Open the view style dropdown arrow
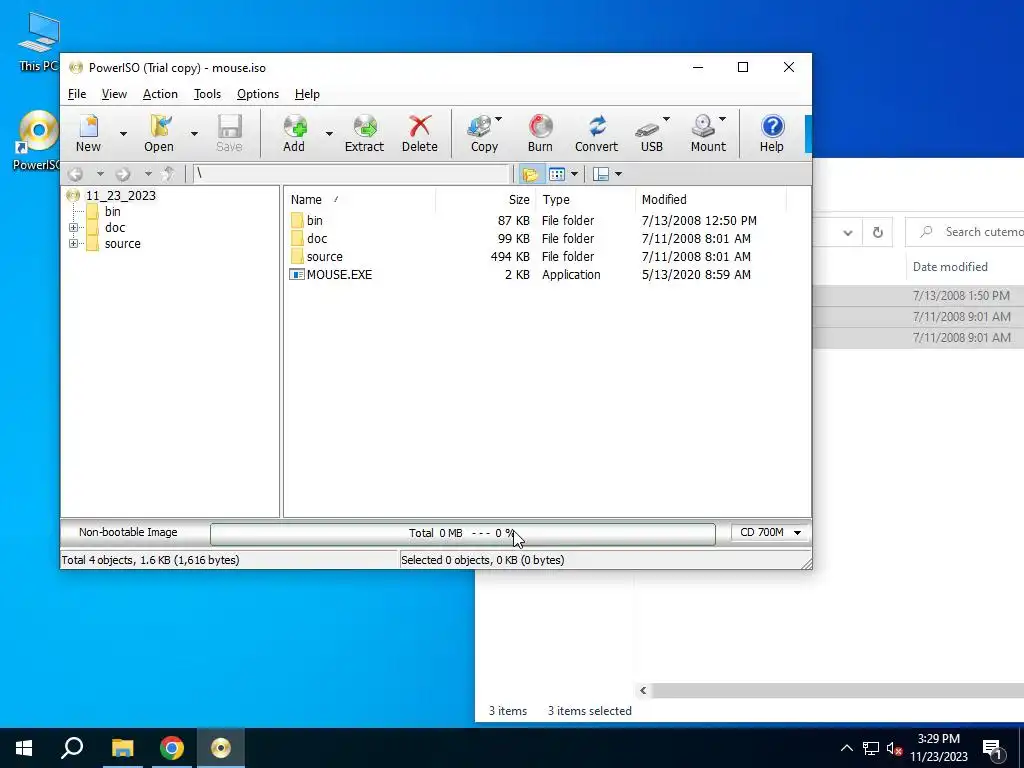Screen dimensions: 1024x768 575,174
